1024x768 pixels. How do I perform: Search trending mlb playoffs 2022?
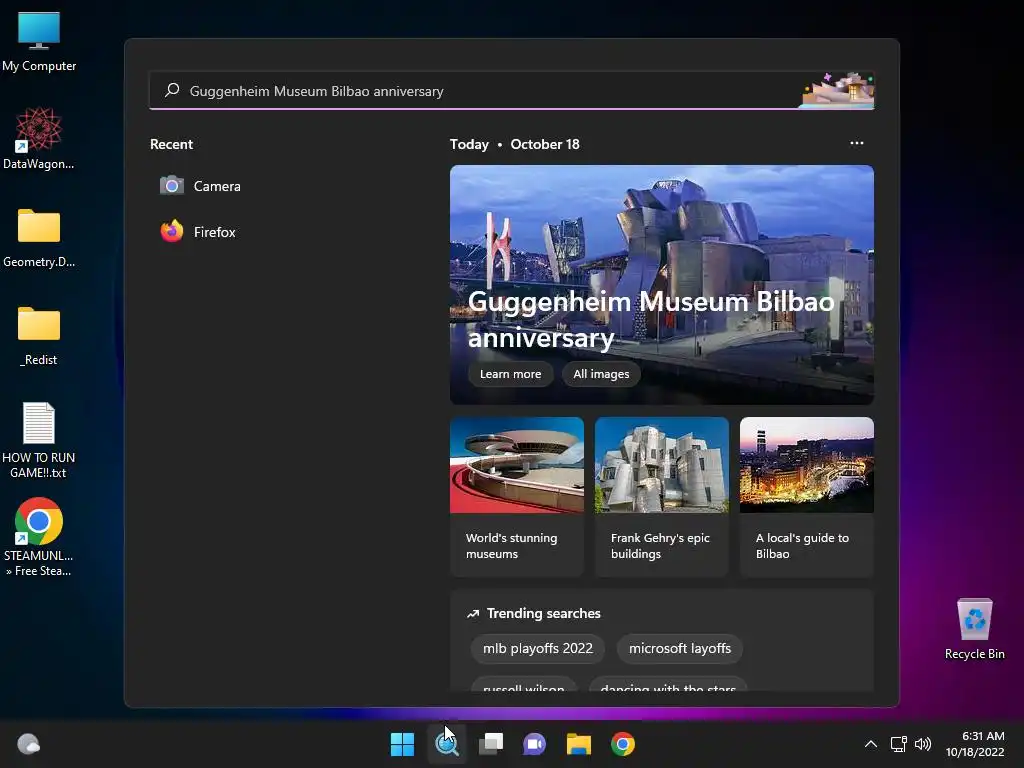(x=537, y=648)
